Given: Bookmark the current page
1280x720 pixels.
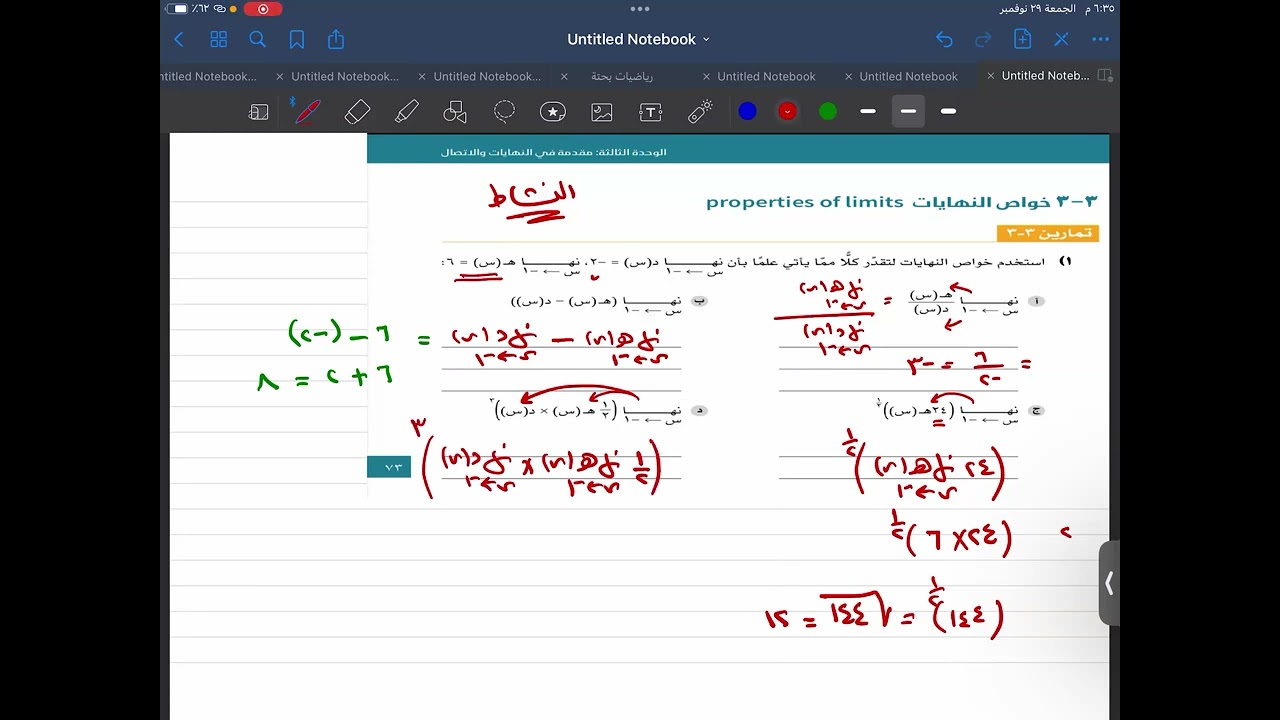Looking at the screenshot, I should coord(297,39).
